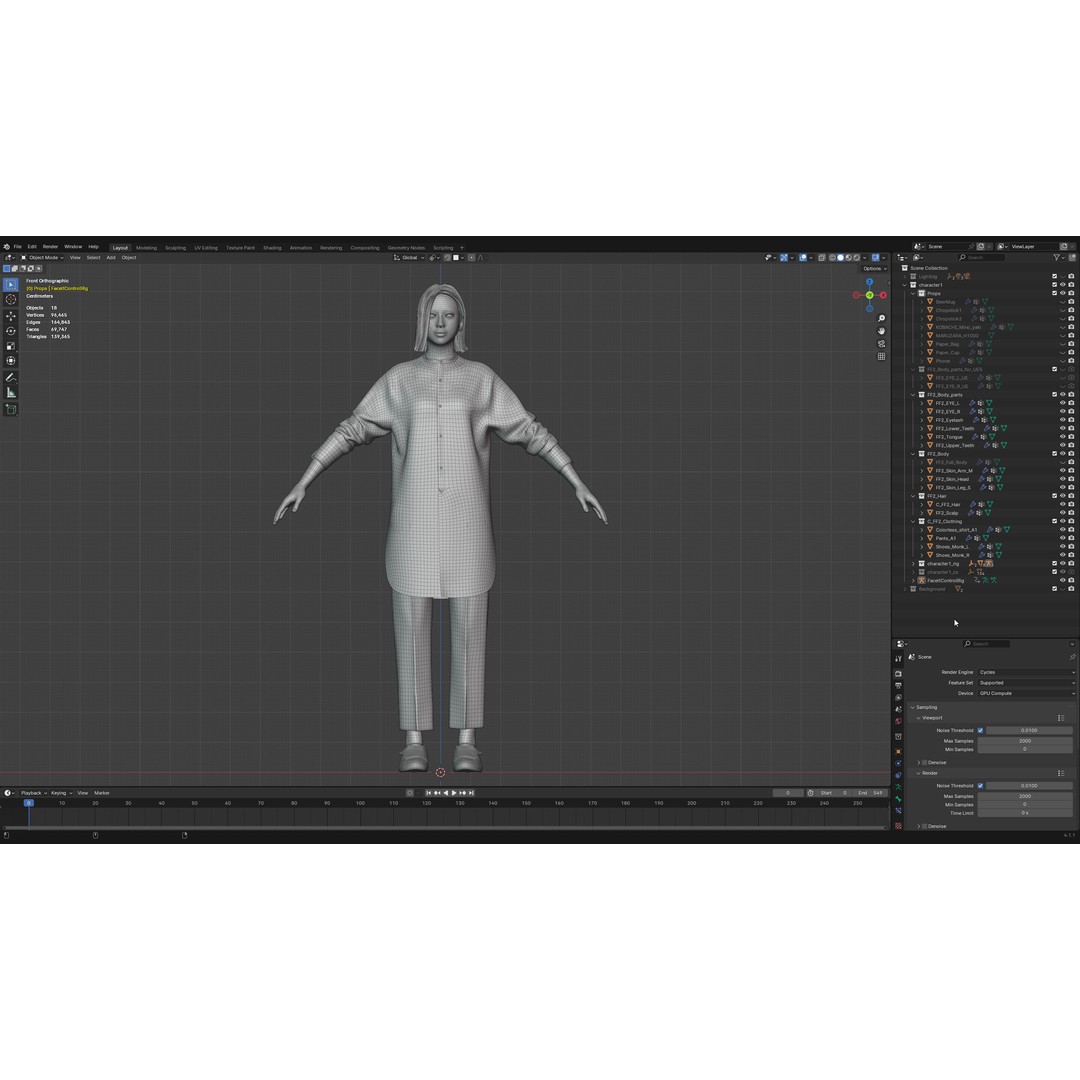Image resolution: width=1080 pixels, height=1080 pixels.
Task: Jump to timeline start frame
Action: (428, 793)
